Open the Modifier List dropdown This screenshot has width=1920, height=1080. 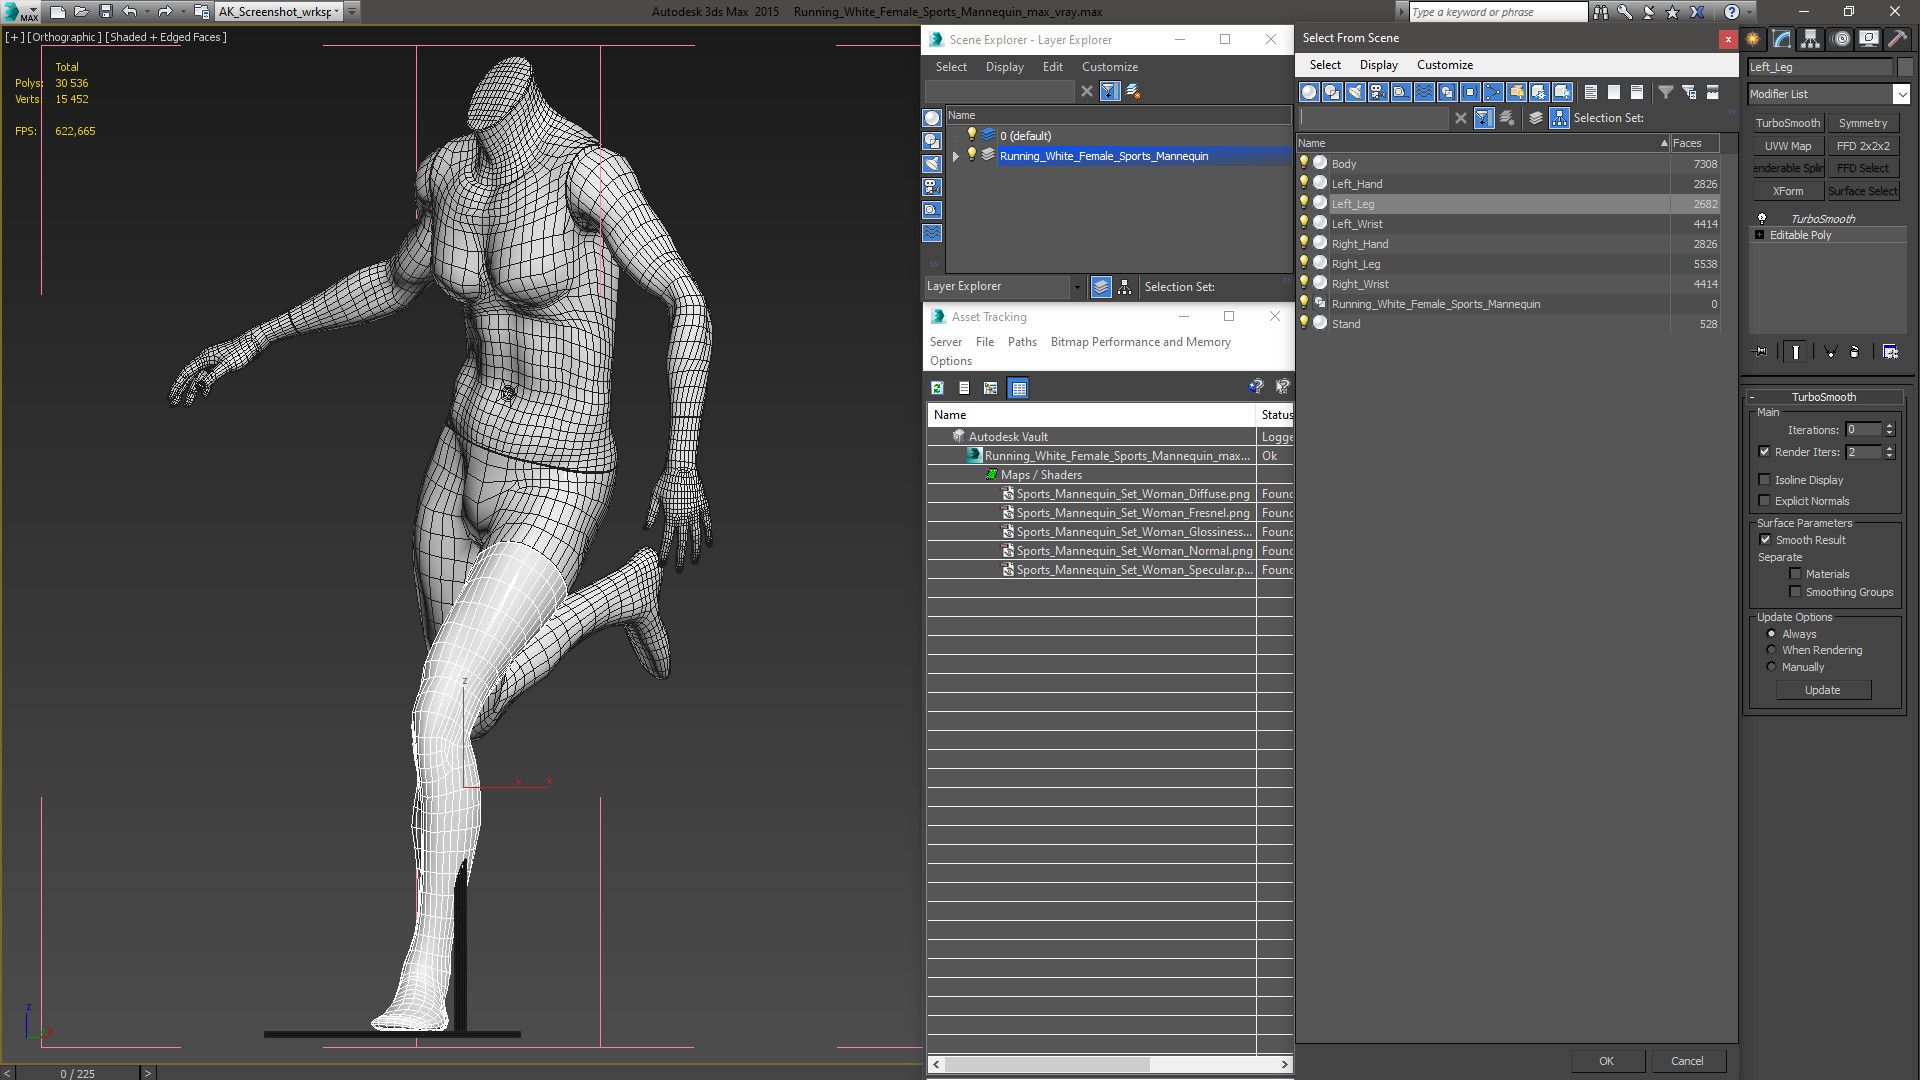[1901, 94]
